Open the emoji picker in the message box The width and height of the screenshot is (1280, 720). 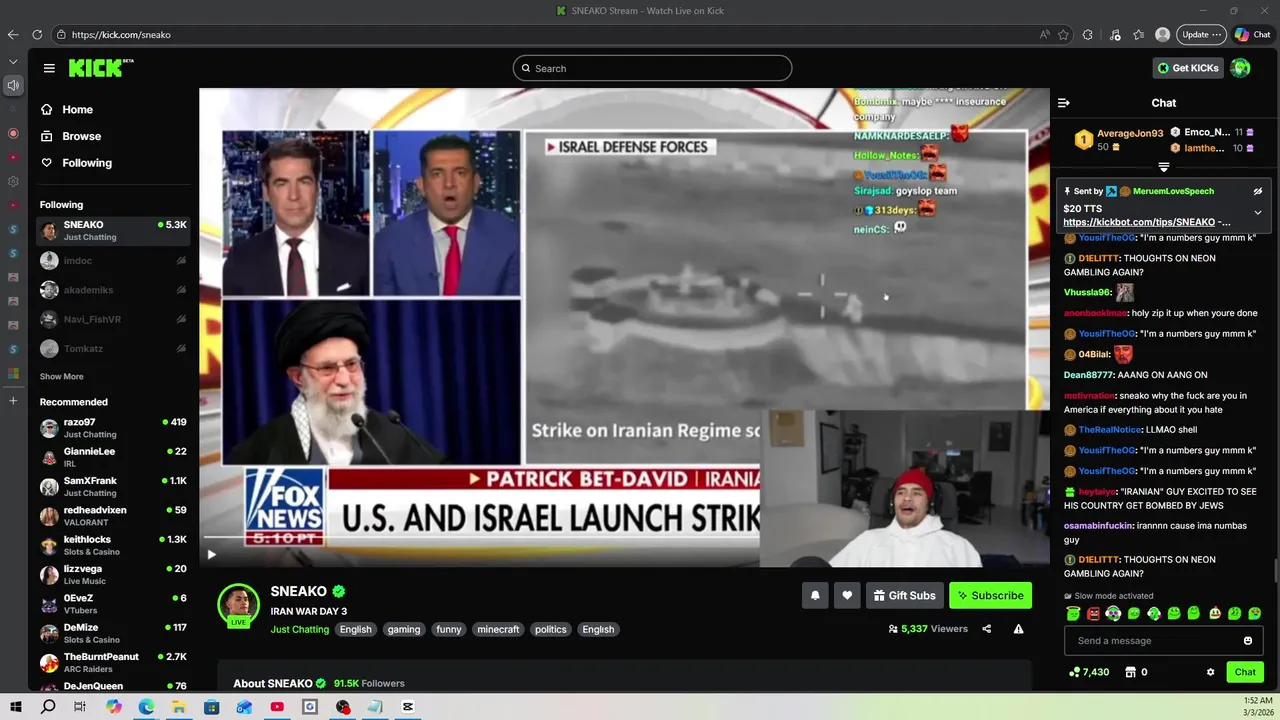point(1248,641)
